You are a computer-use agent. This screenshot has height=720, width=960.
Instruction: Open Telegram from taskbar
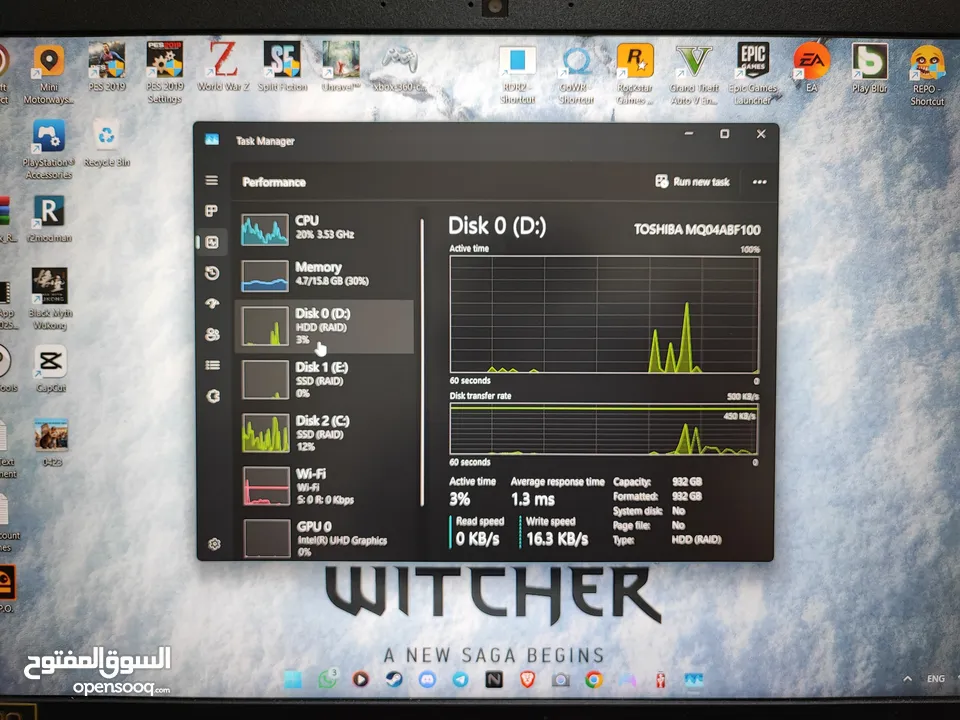pyautogui.click(x=460, y=680)
